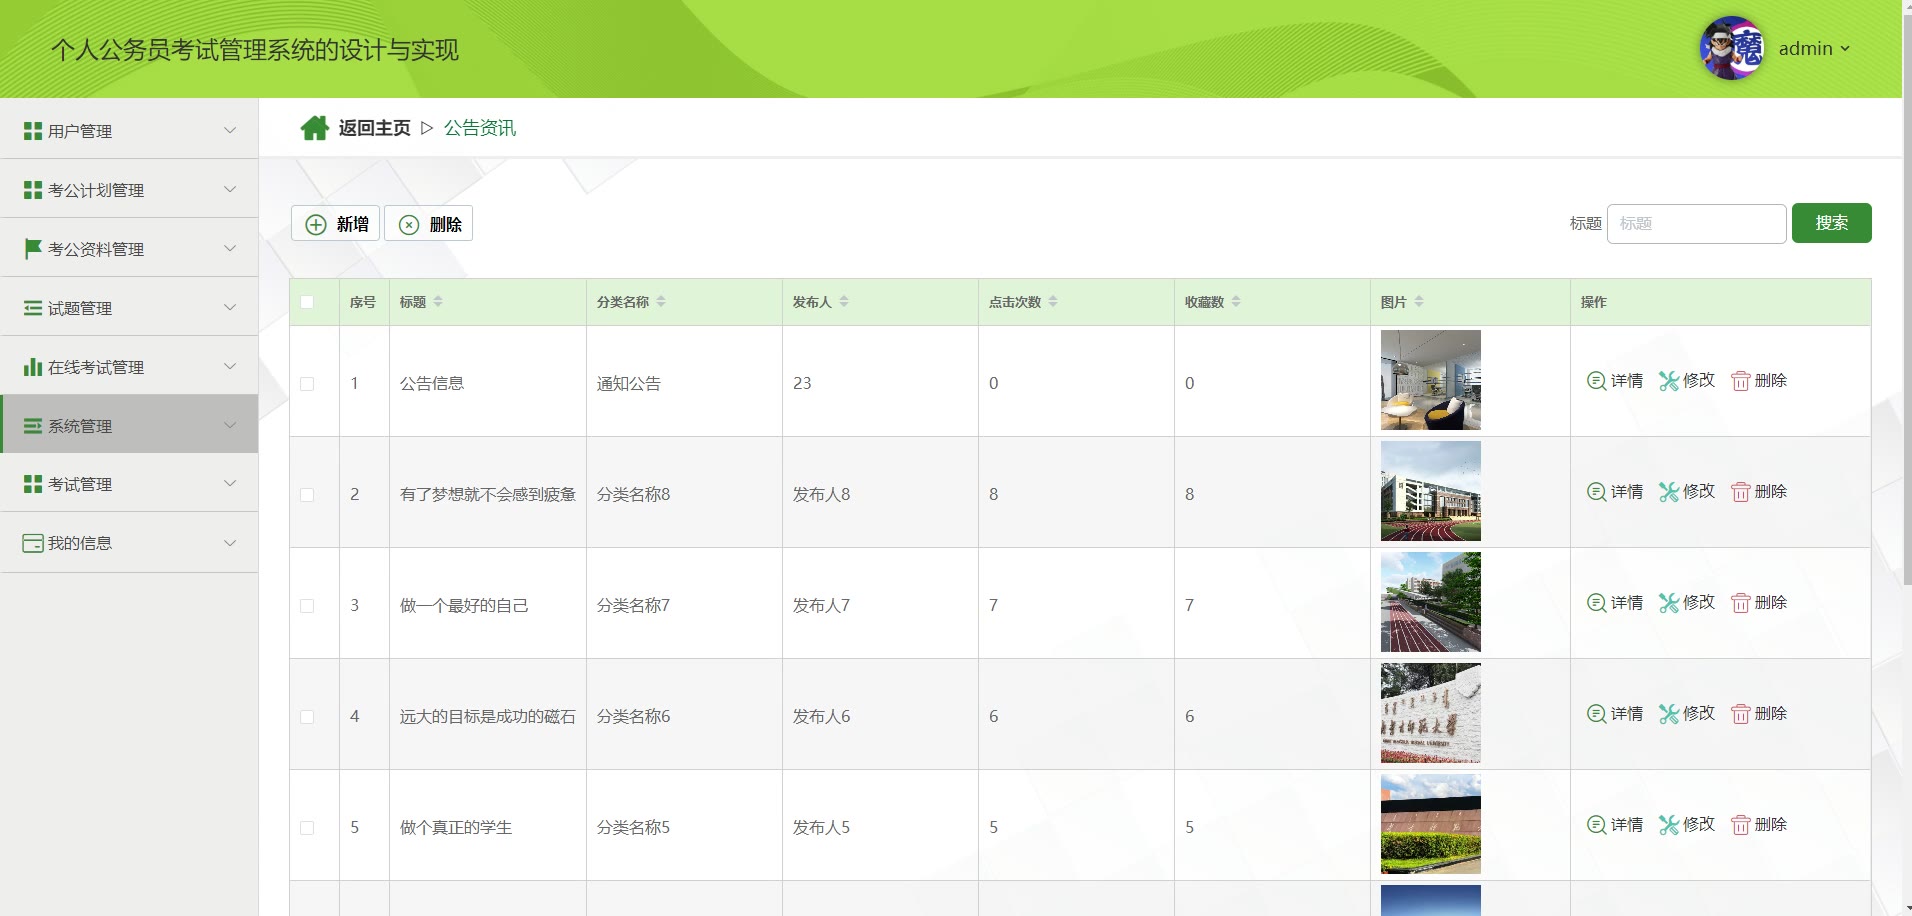This screenshot has width=1912, height=916.
Task: Click the 公告资讯 breadcrumb link
Action: 480,128
